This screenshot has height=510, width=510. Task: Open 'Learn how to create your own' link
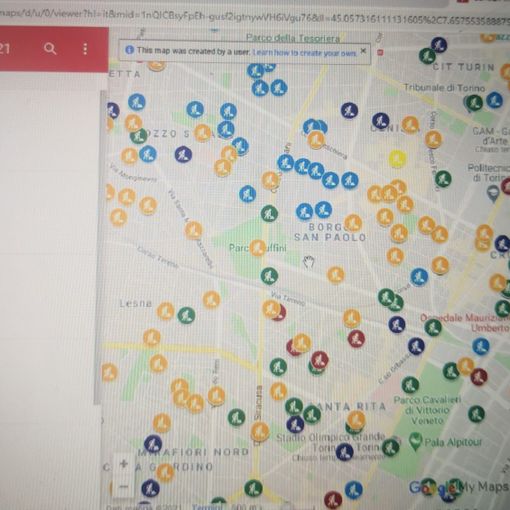[305, 53]
